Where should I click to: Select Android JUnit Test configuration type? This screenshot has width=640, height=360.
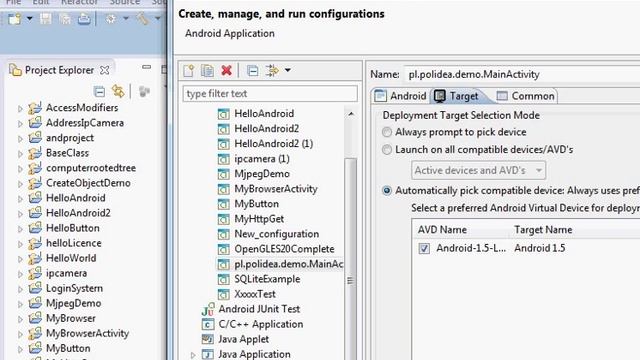point(259,309)
